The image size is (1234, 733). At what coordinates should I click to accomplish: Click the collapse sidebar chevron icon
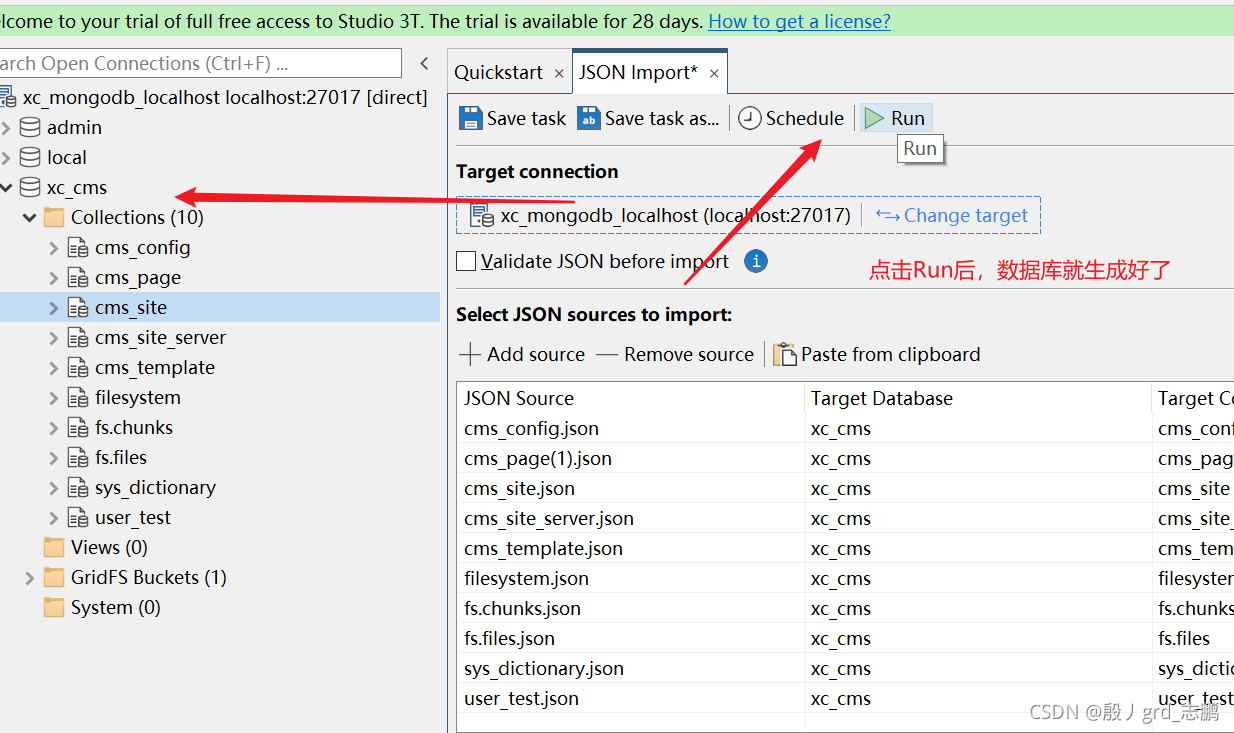point(424,63)
